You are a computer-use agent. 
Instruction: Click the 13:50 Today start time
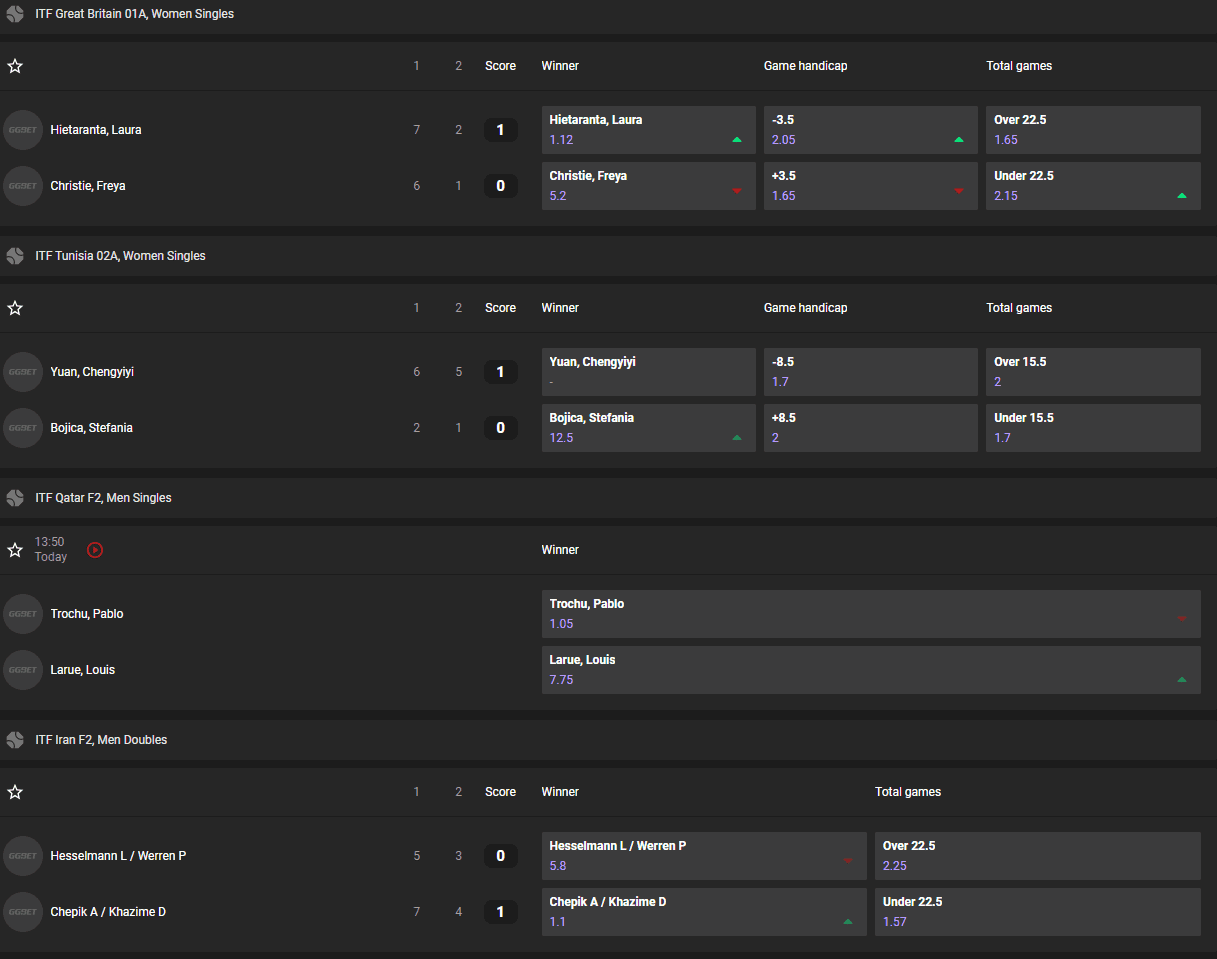click(x=50, y=549)
